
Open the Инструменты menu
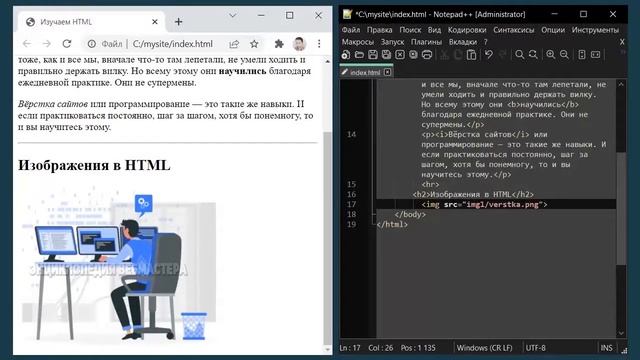click(595, 30)
